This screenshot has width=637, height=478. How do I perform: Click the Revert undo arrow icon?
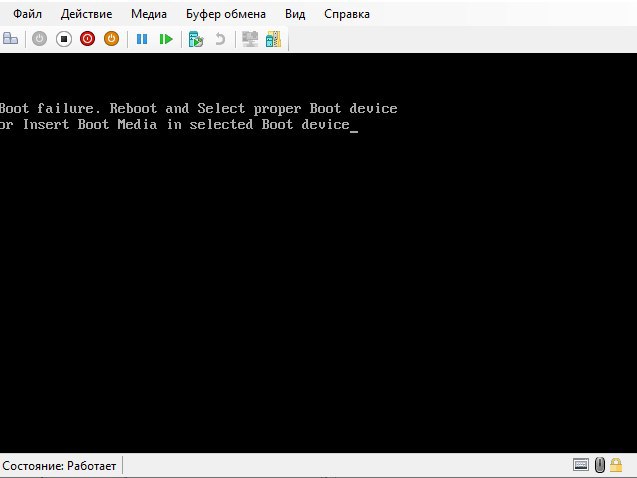(220, 39)
